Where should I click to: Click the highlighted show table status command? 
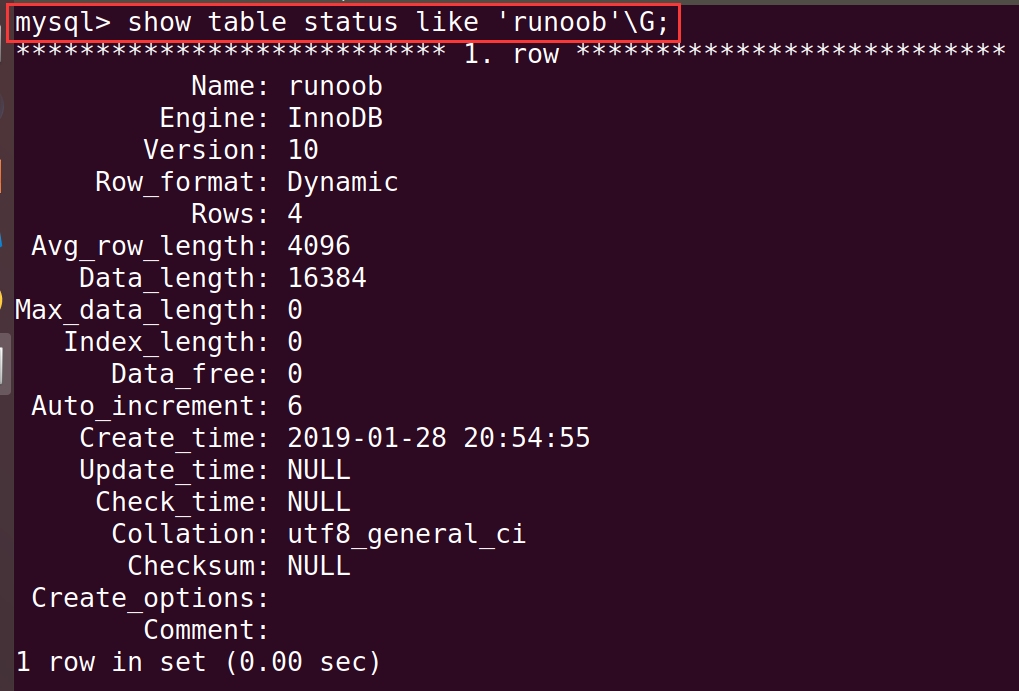pyautogui.click(x=345, y=22)
